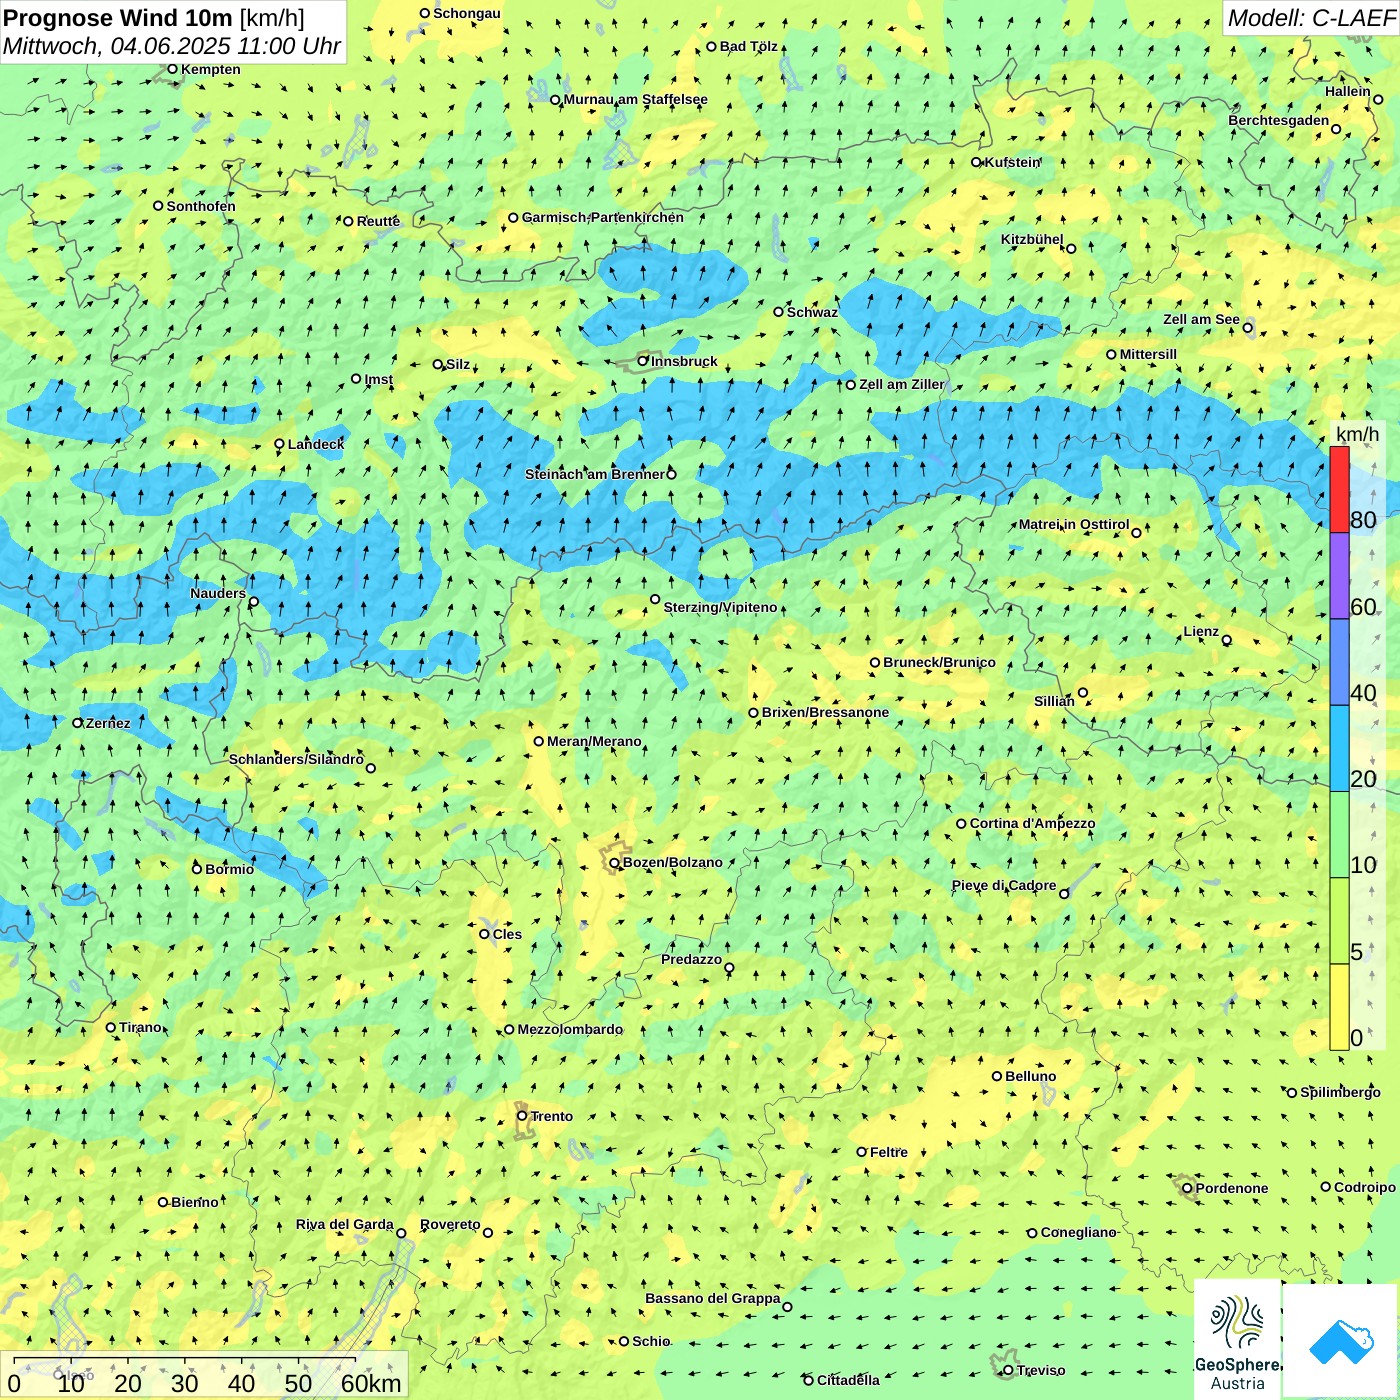Select the Pordenone label
Screen dimensions: 1400x1400
click(x=1232, y=1188)
